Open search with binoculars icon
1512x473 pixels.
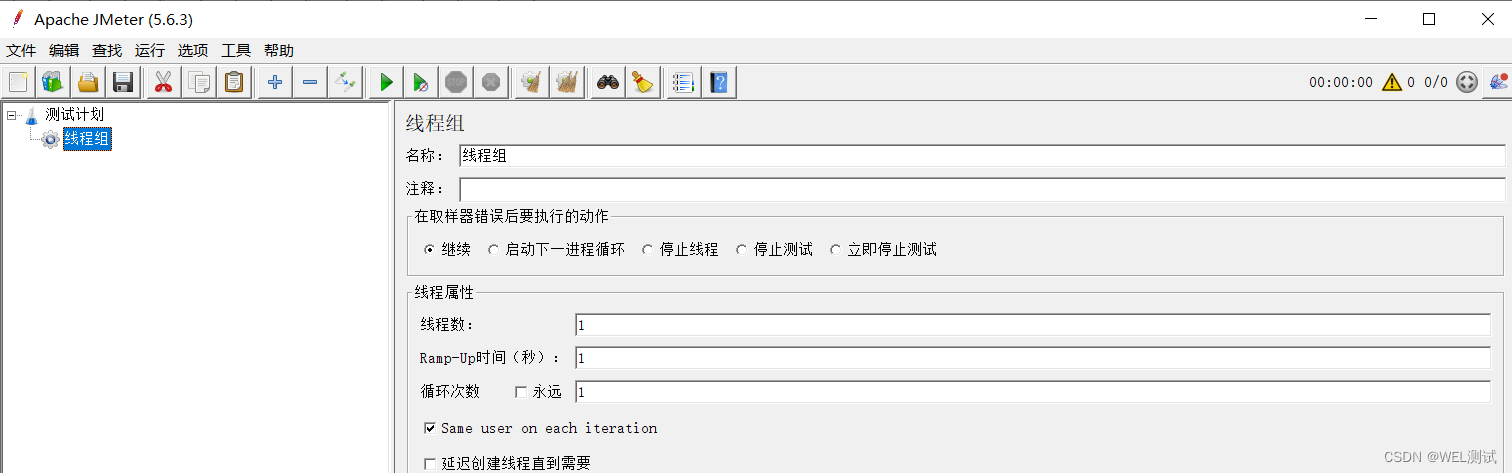607,82
